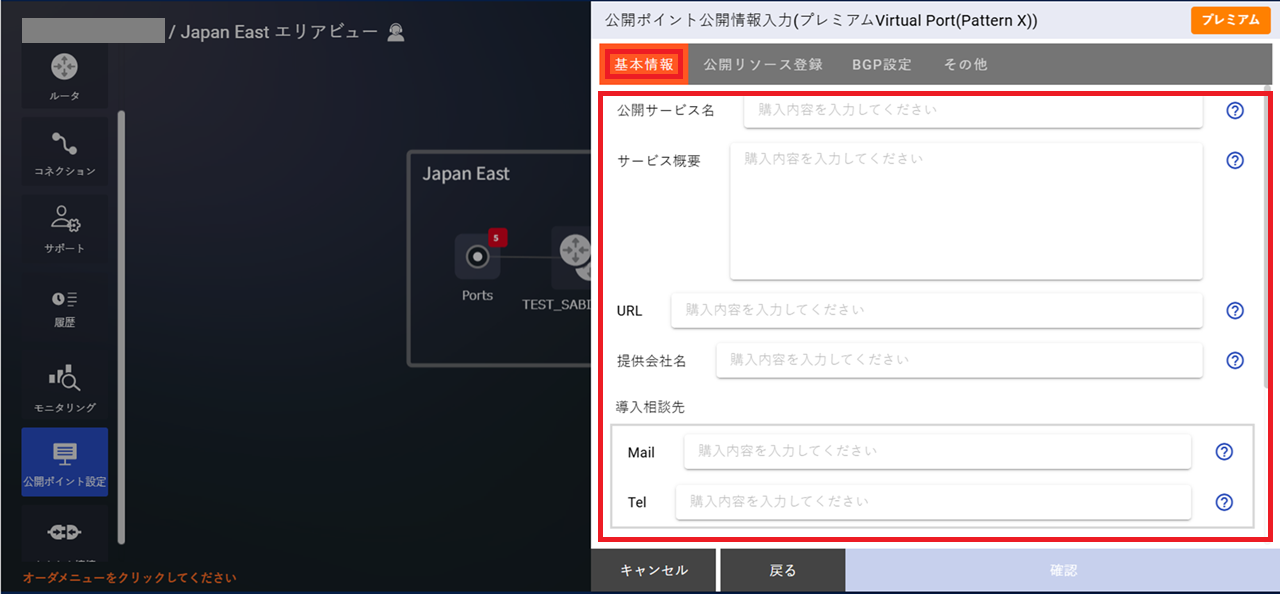Open help for 公開サービス名 field
1280x594 pixels.
pyautogui.click(x=1234, y=111)
